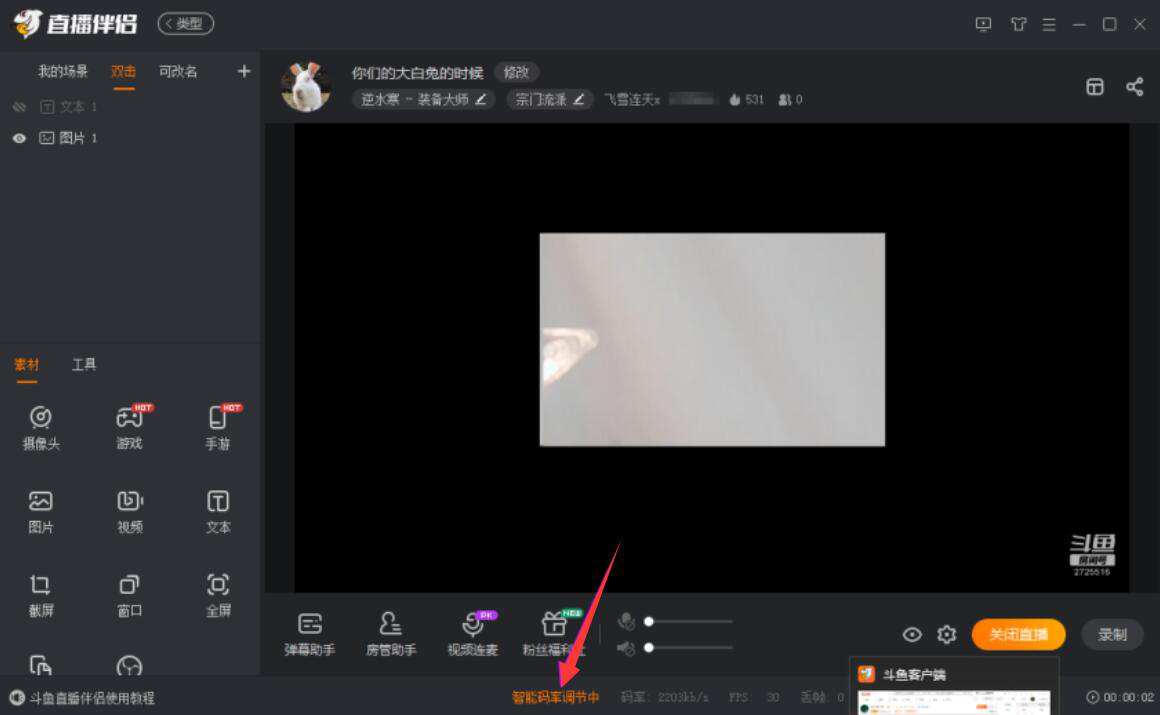Add a picture (图片) source

(41, 511)
